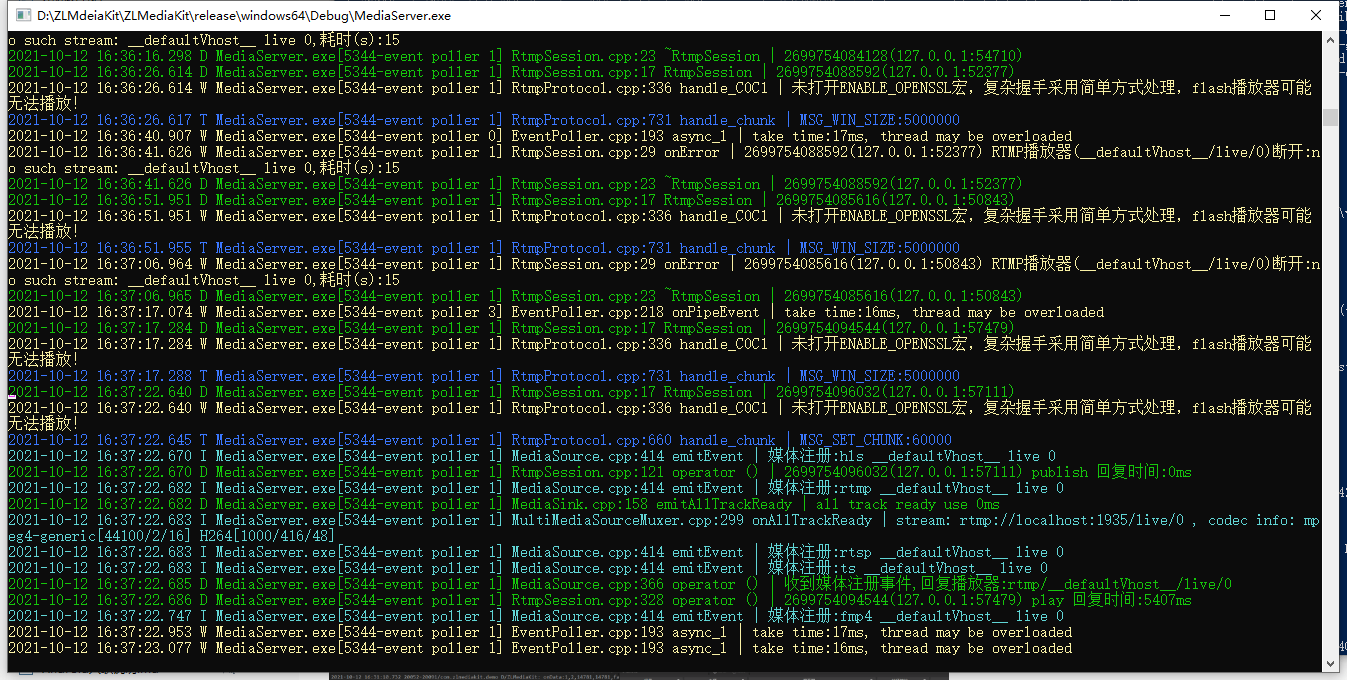Click the all track ready use 0ms line
1347x680 pixels.
pyautogui.click(x=504, y=504)
